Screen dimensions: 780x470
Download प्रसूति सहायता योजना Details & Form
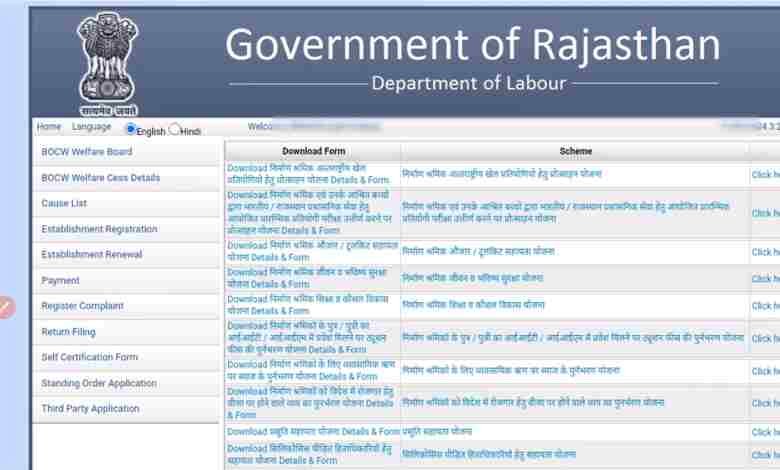click(x=313, y=432)
